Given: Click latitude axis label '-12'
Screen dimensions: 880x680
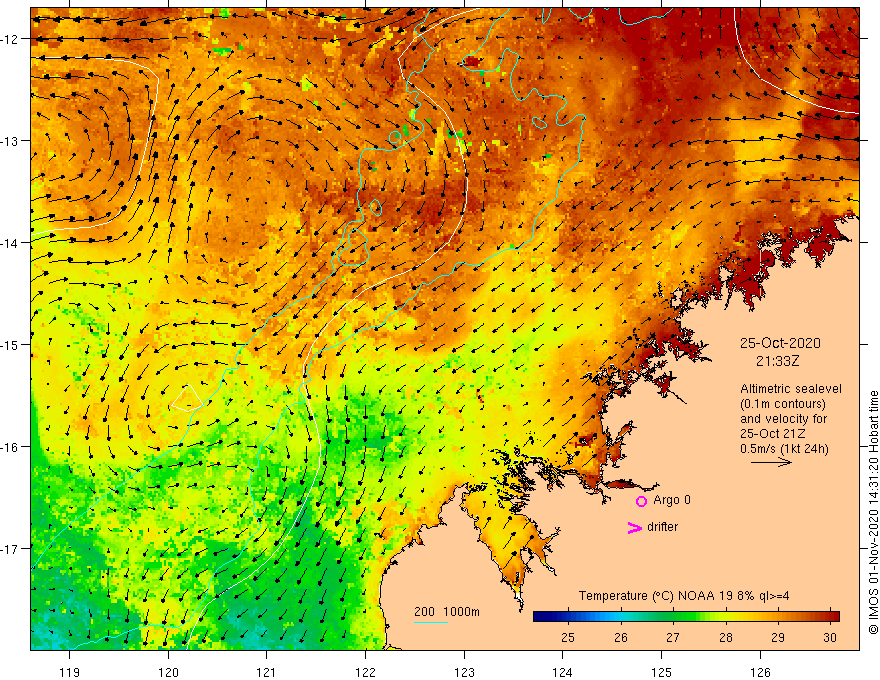Looking at the screenshot, I should click(10, 39).
